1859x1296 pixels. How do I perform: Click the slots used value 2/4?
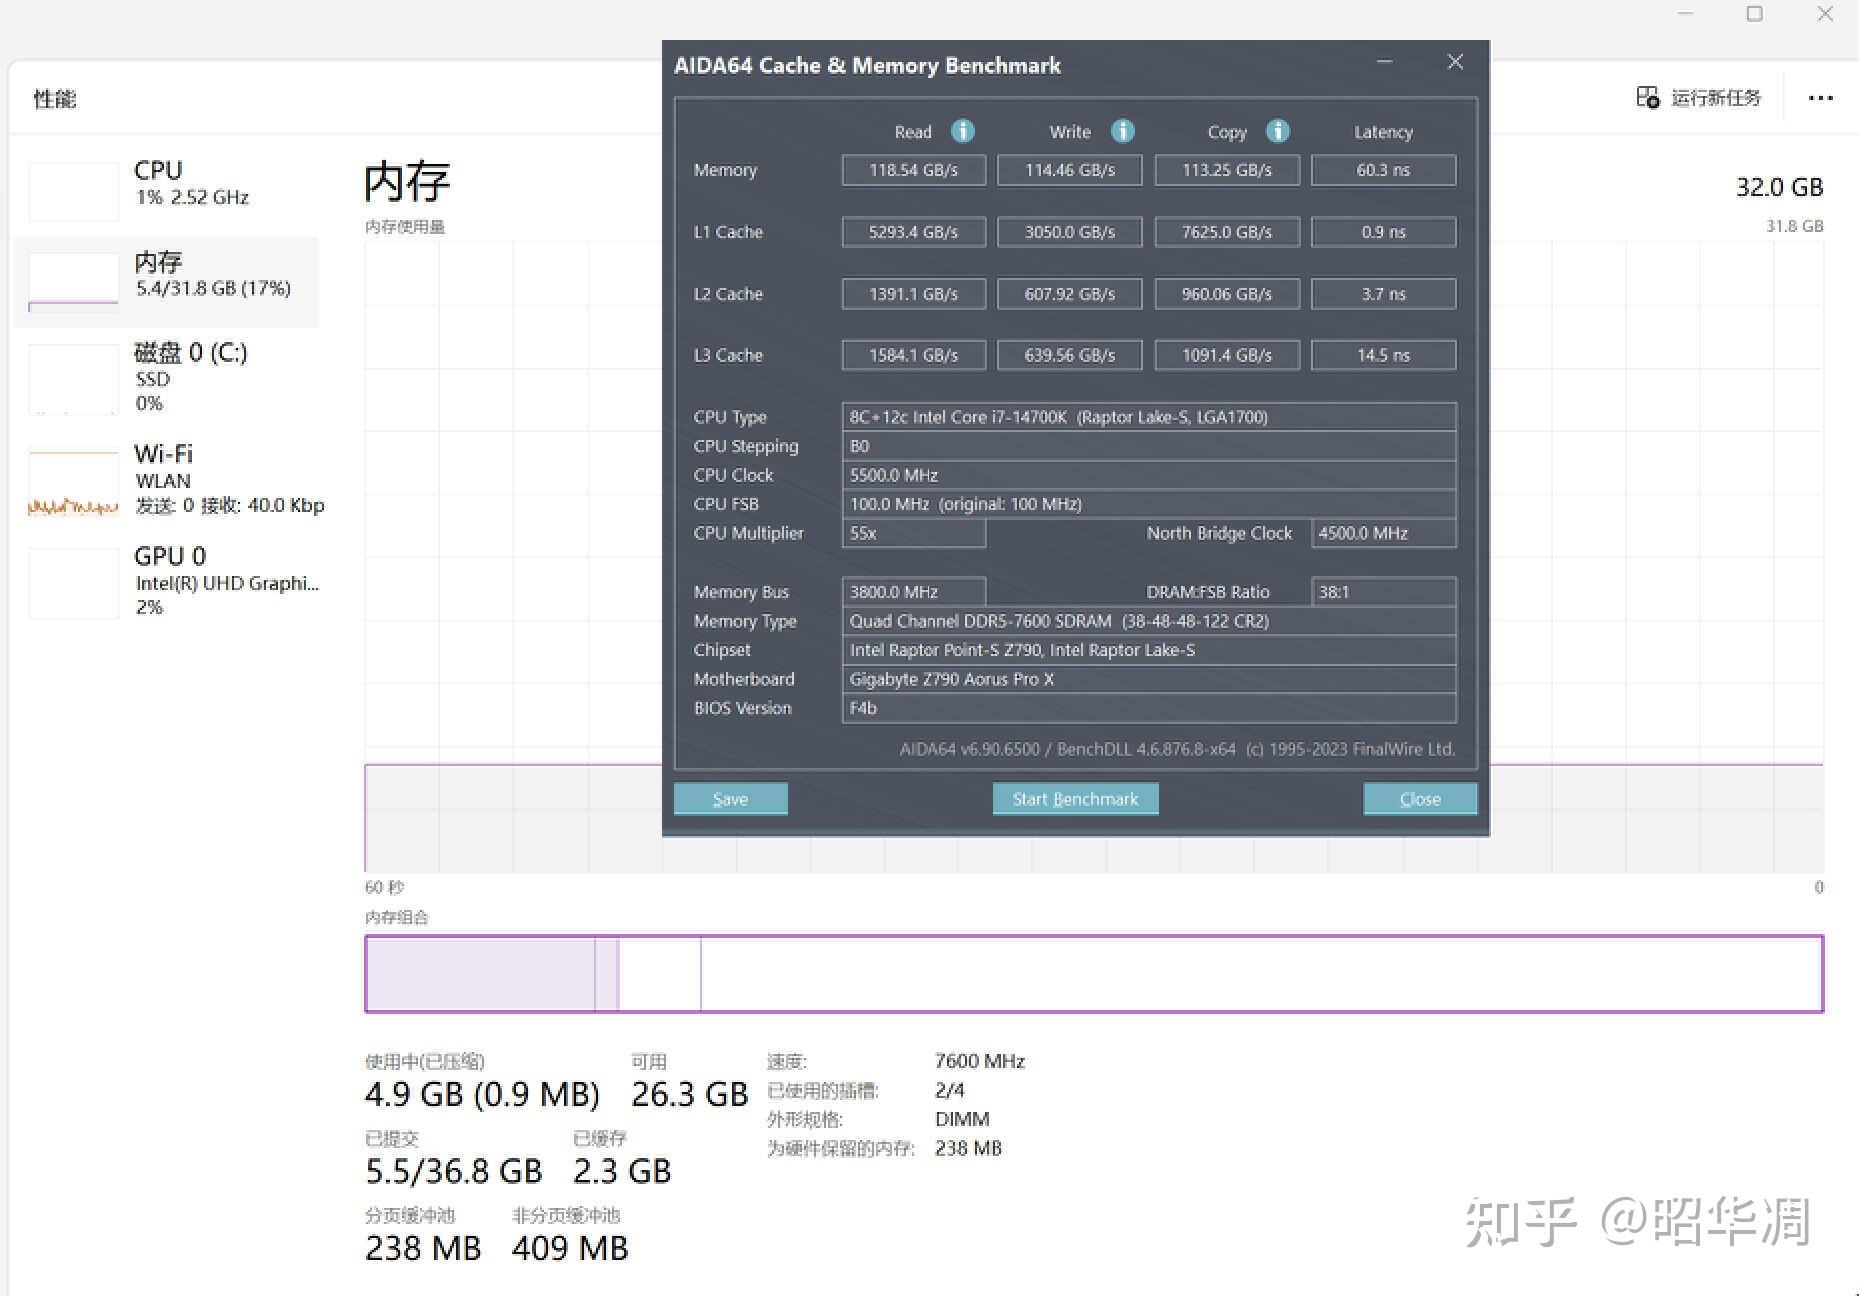tap(950, 1090)
